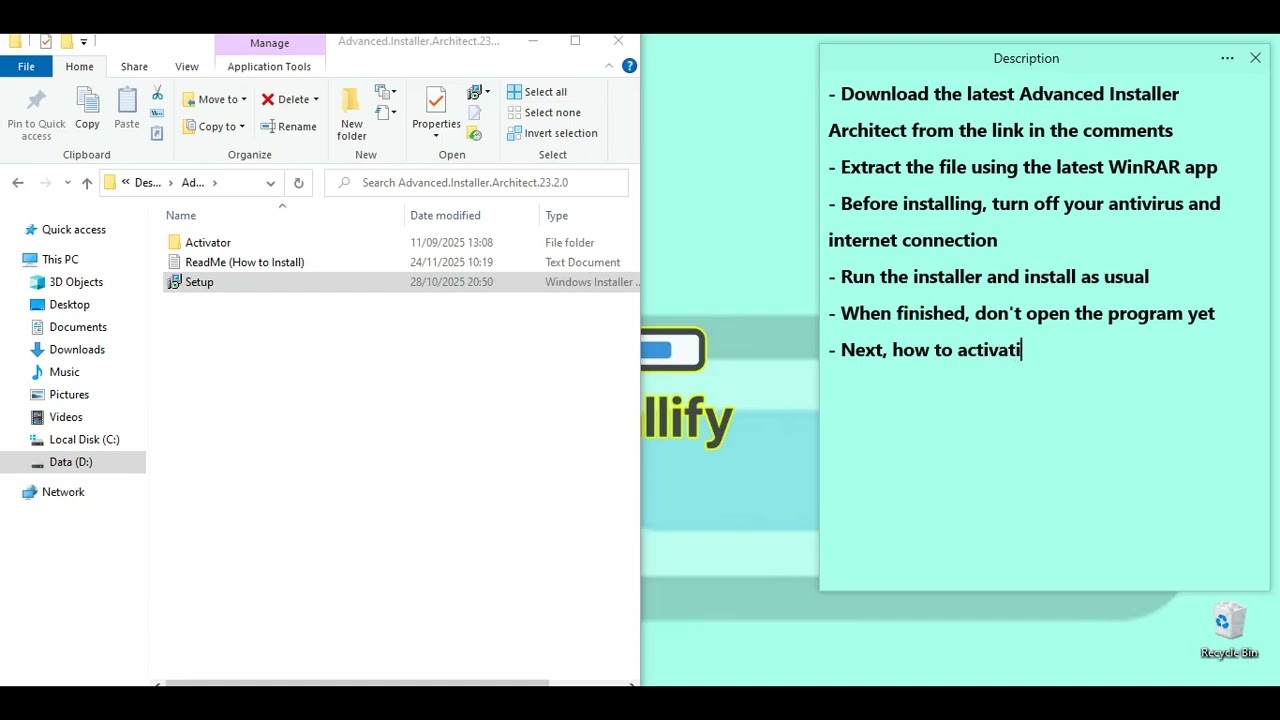
Task: Click the New folder icon
Action: point(351,101)
